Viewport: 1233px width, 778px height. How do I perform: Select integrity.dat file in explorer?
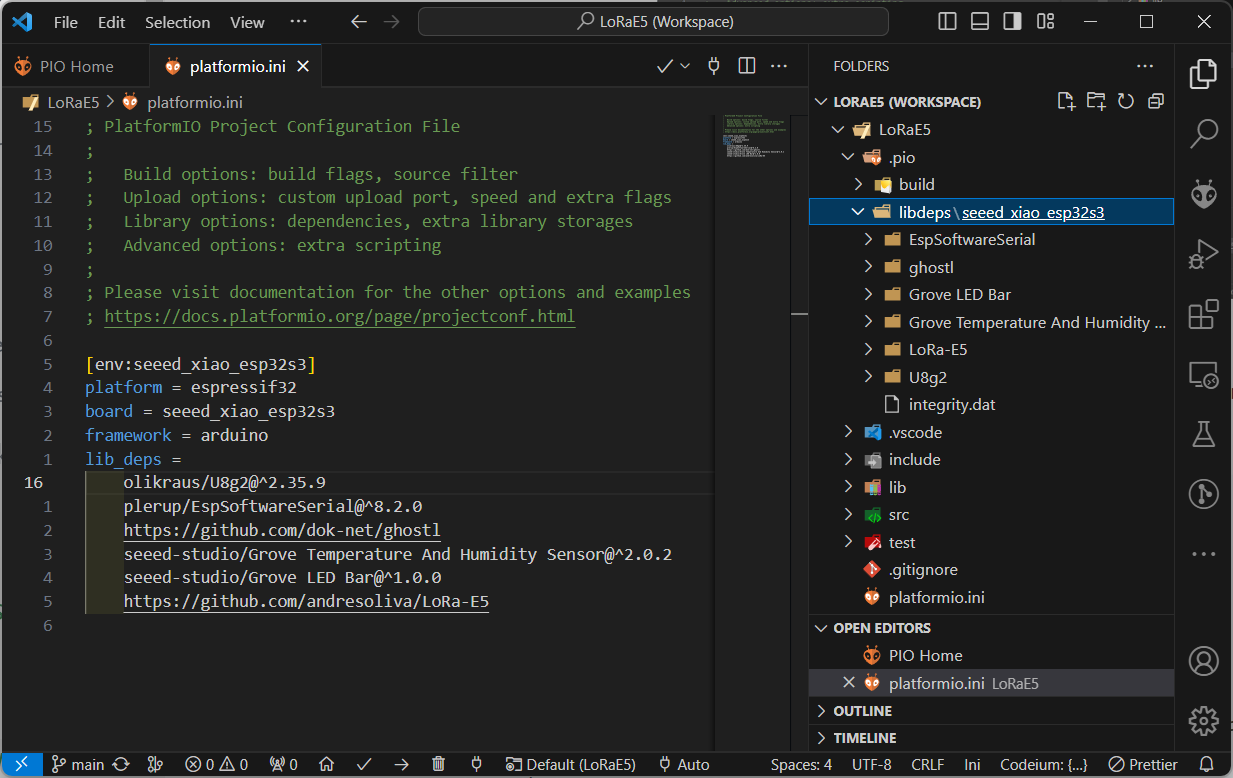tap(952, 404)
